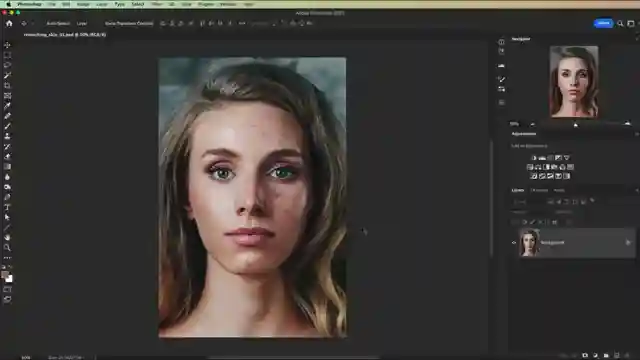Click the Home icon in options bar
The width and height of the screenshot is (640, 360).
point(9,23)
